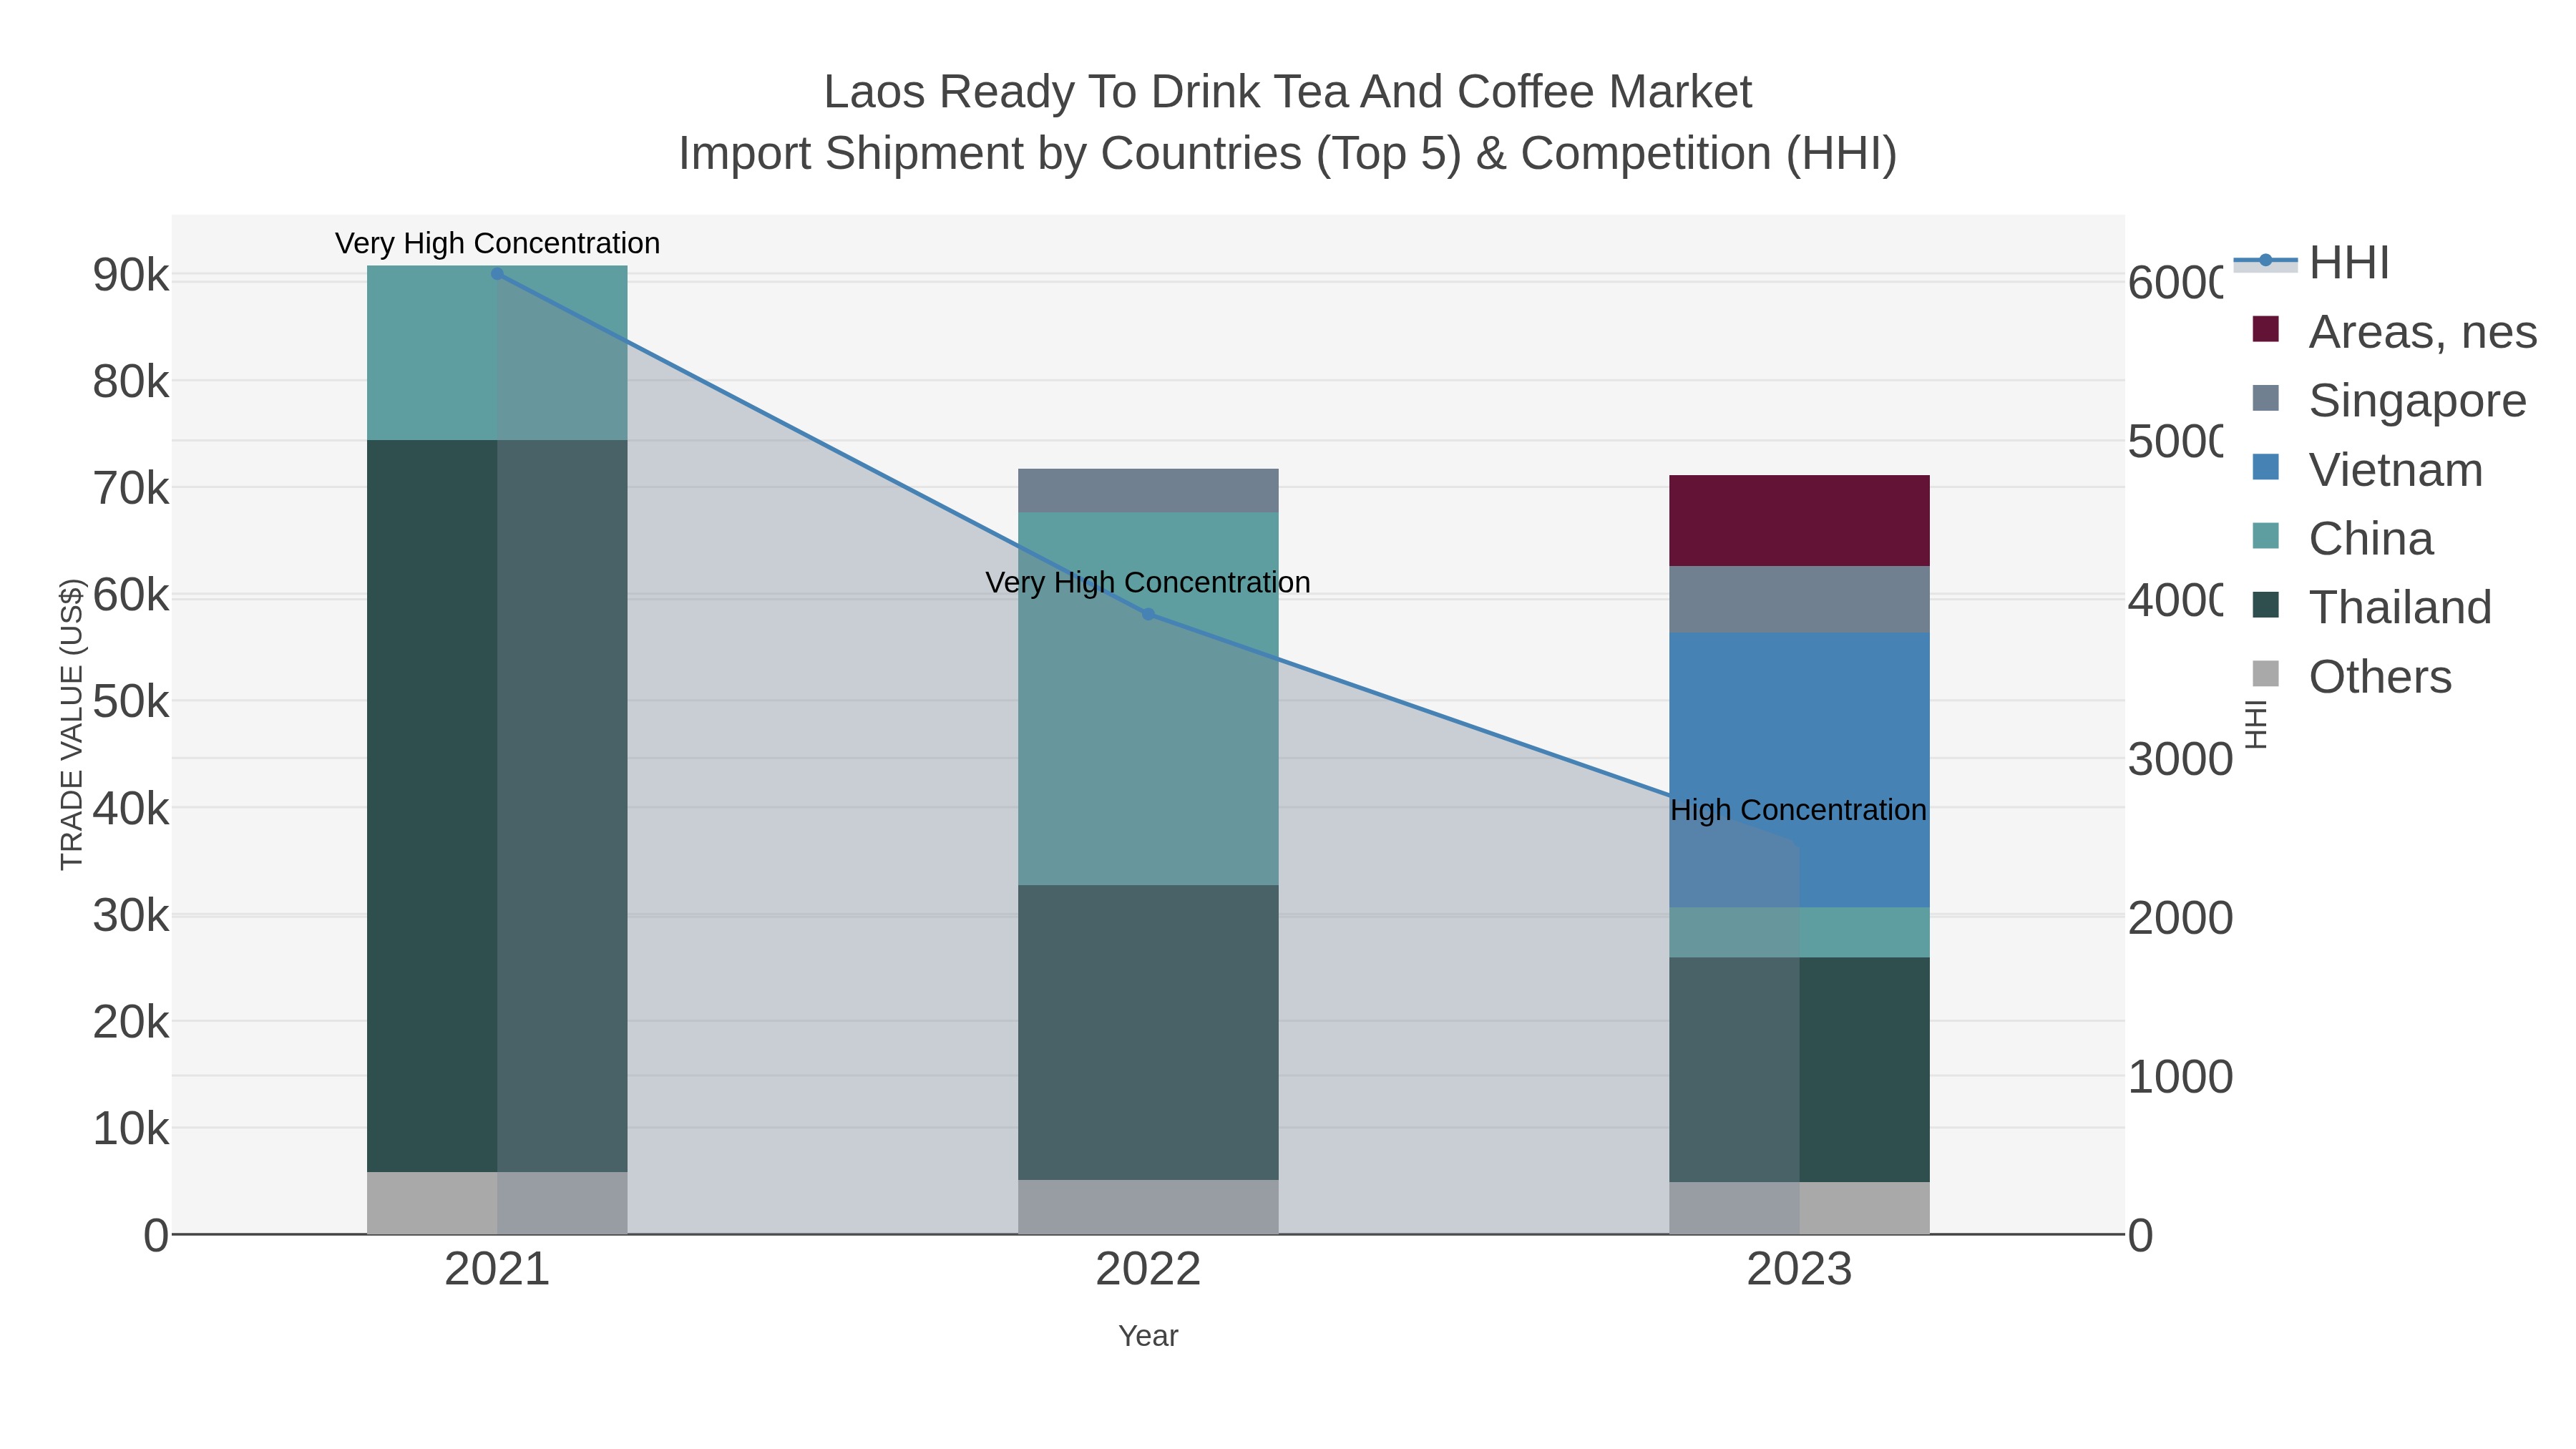Select the 2023 Thailand bar segment

(x=1799, y=1069)
